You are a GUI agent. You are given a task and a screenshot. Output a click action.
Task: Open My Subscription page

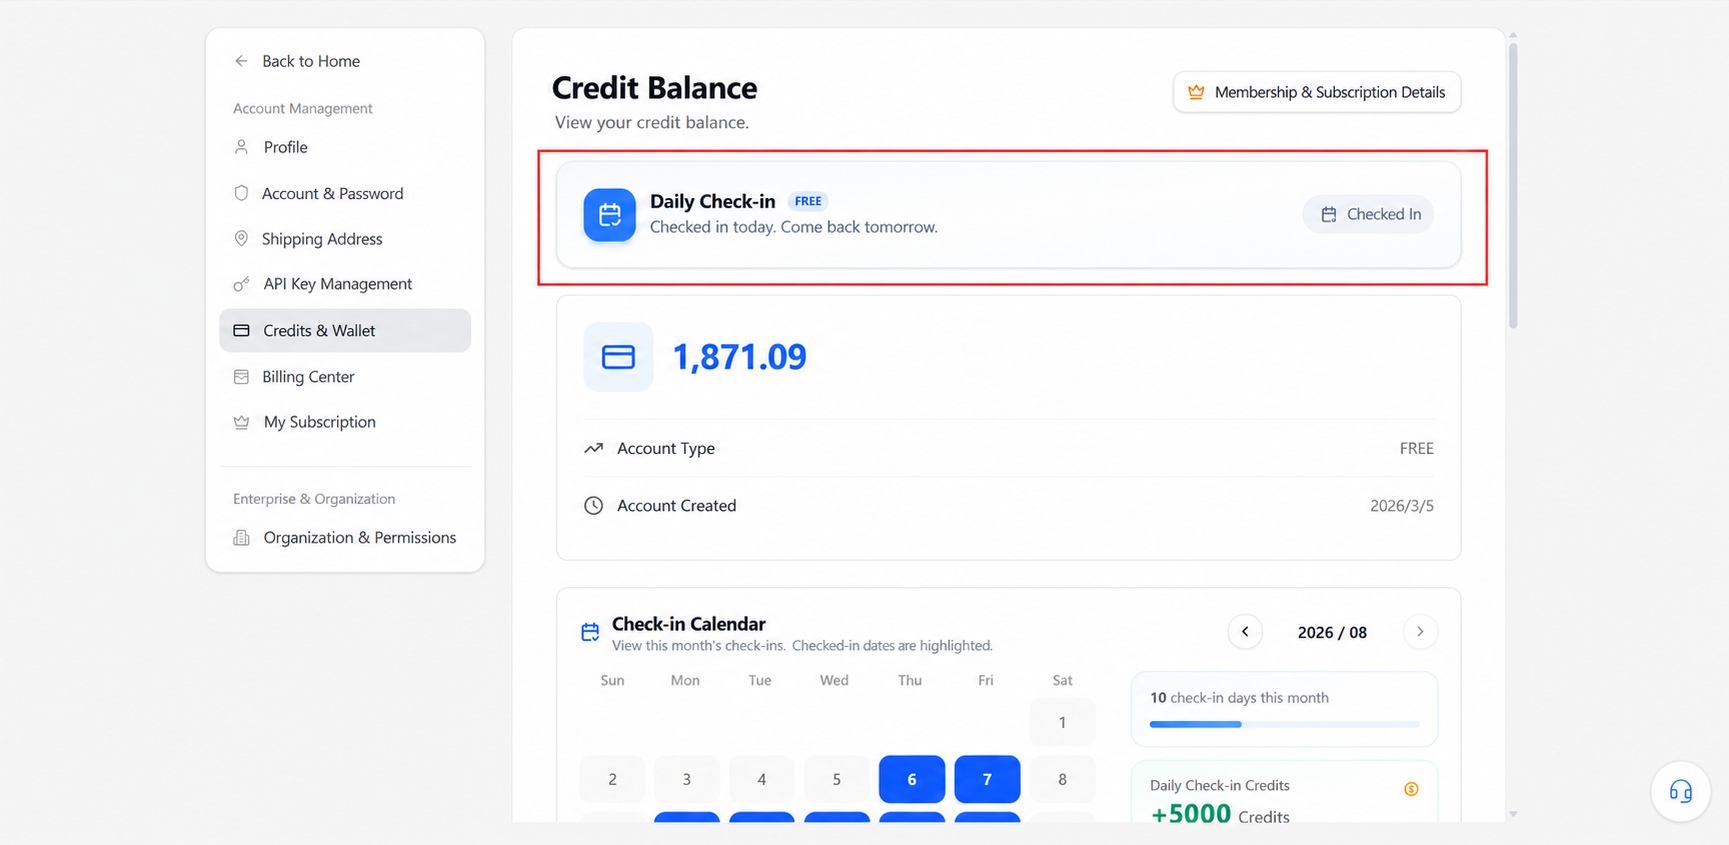[x=345, y=422]
